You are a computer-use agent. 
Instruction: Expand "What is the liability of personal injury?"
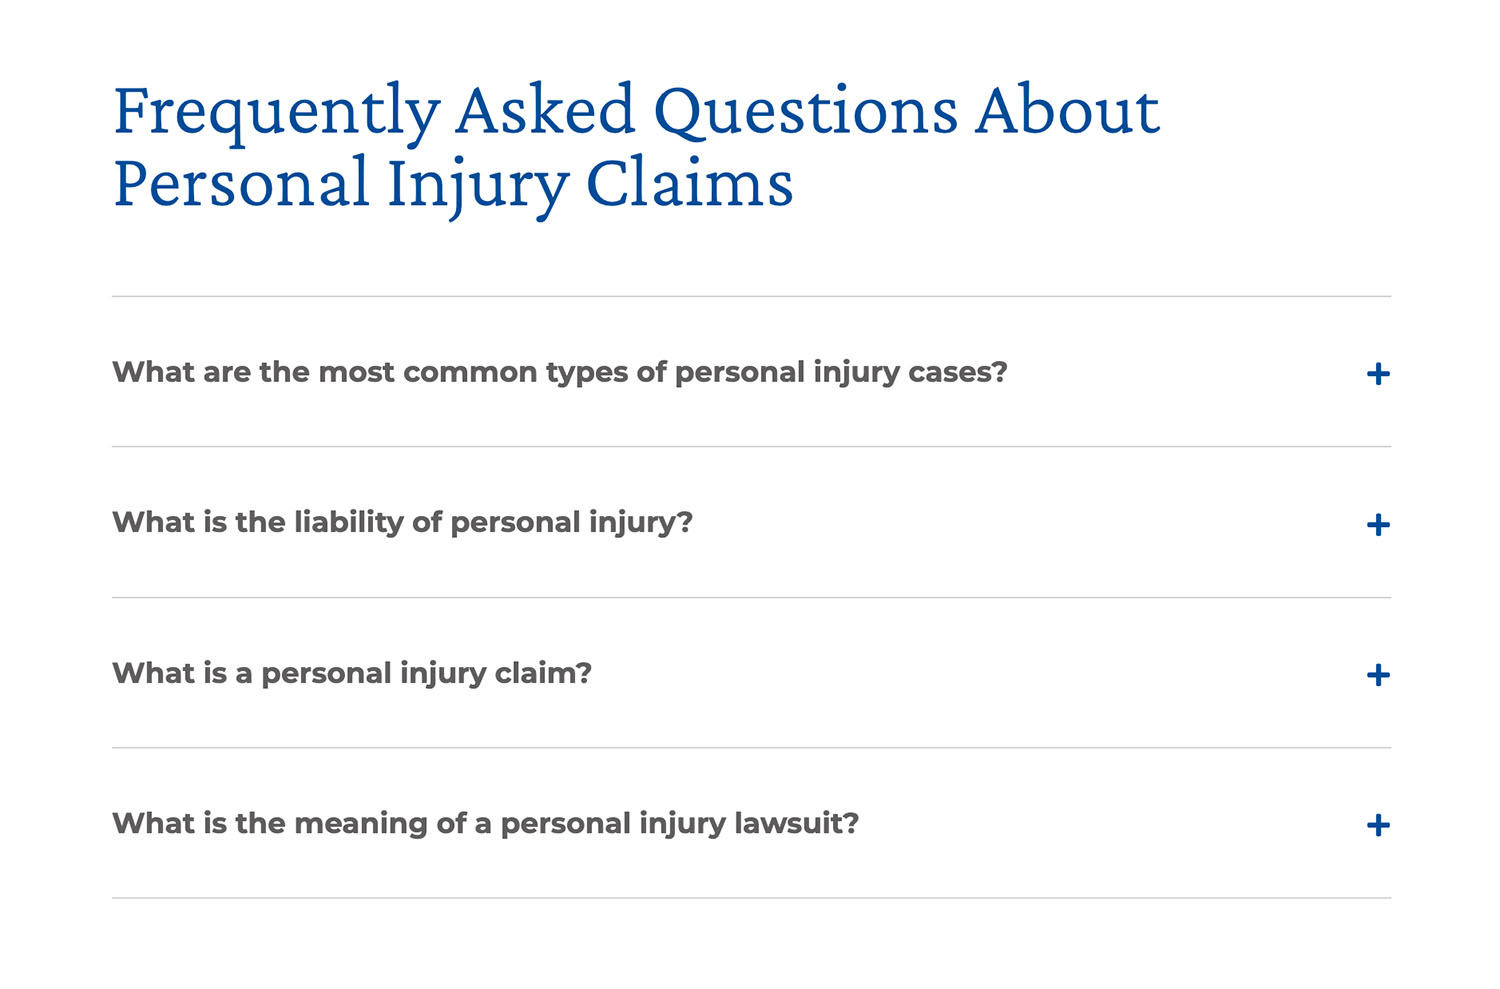(402, 522)
